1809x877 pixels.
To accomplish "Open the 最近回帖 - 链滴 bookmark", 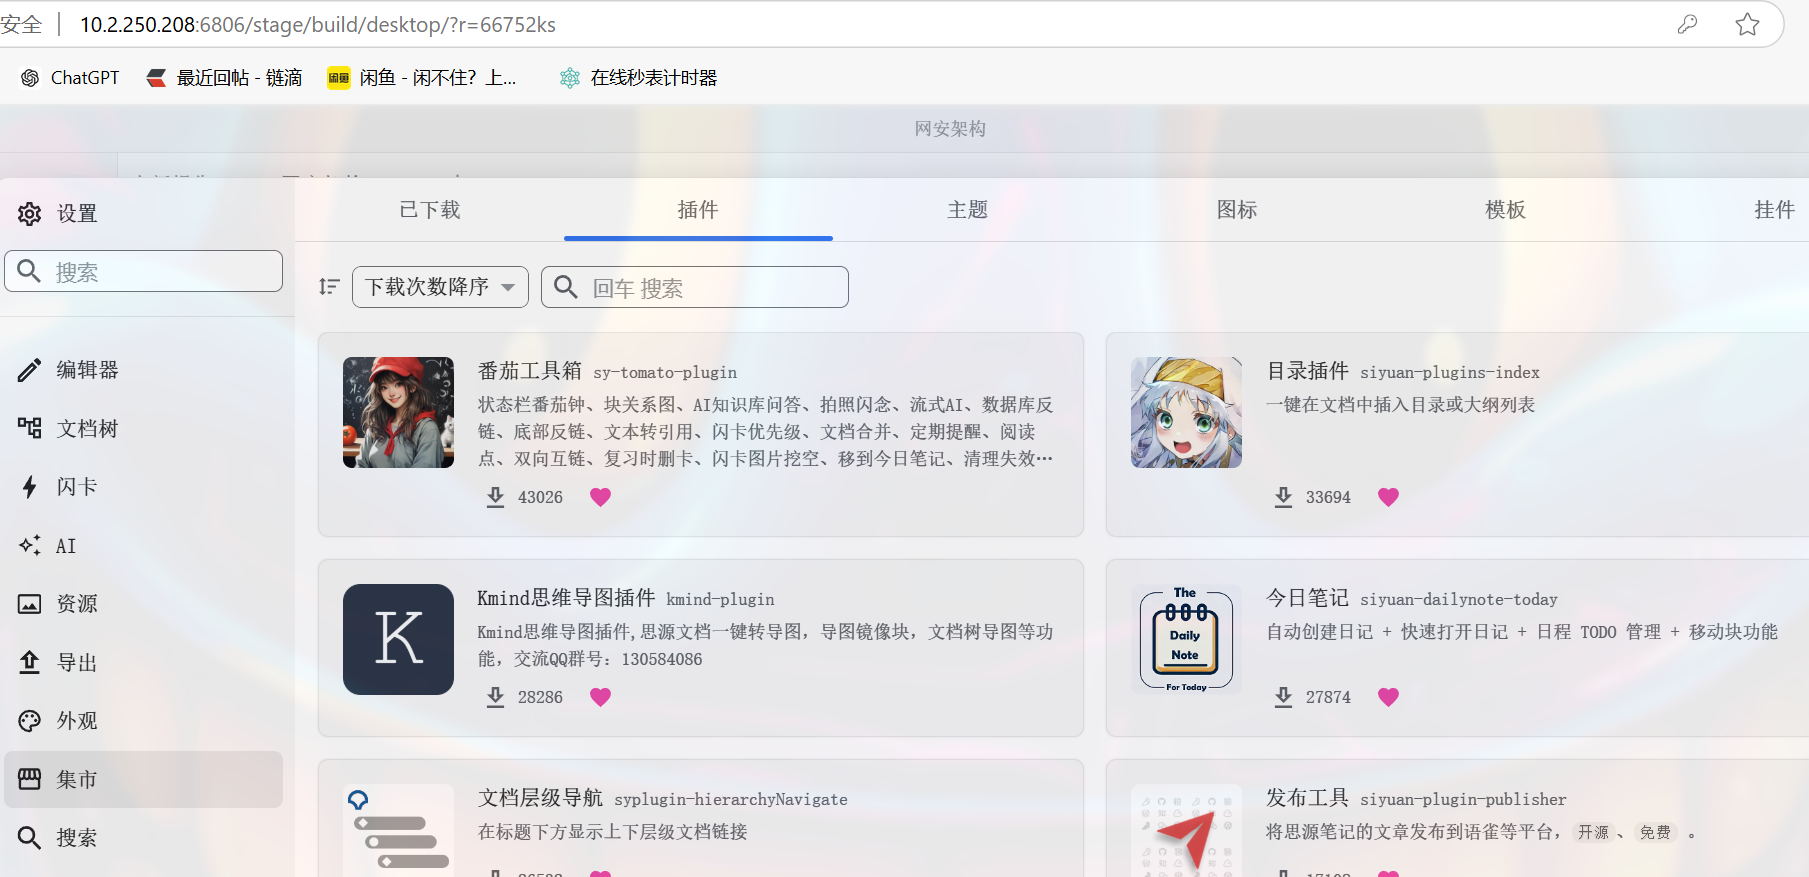I will pos(224,78).
